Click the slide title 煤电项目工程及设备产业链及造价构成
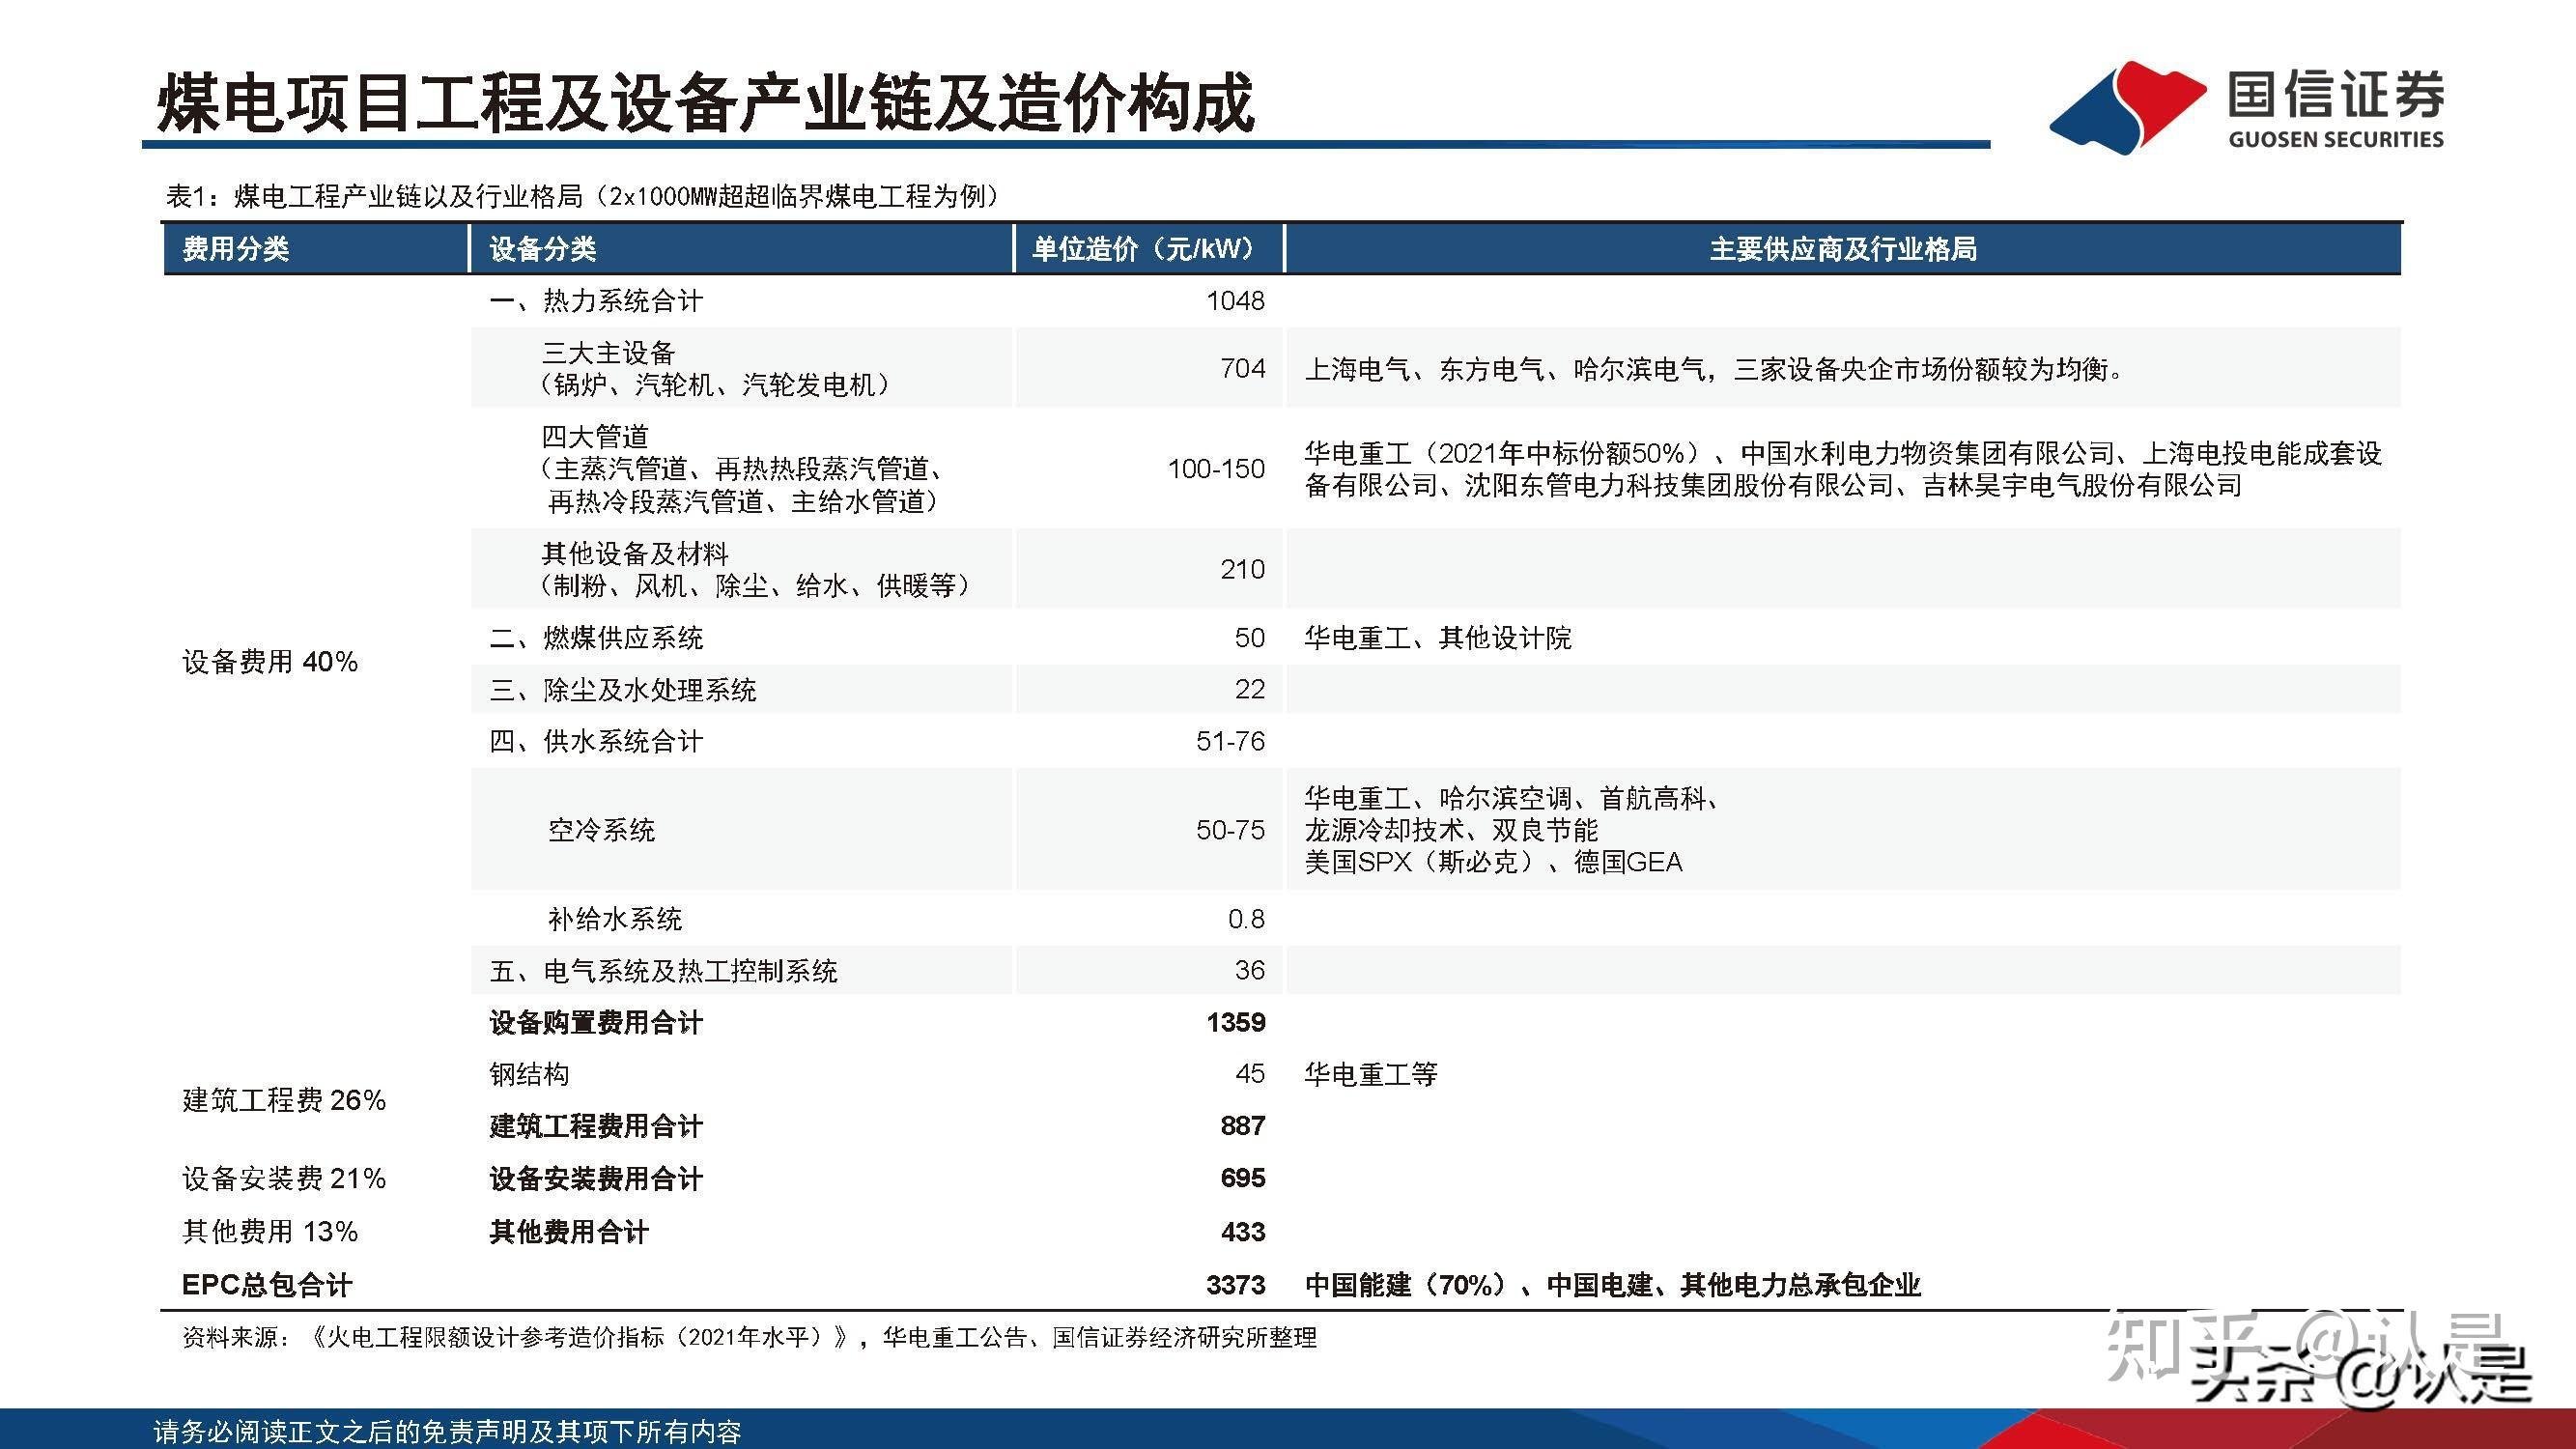This screenshot has width=2576, height=1449. [x=705, y=102]
